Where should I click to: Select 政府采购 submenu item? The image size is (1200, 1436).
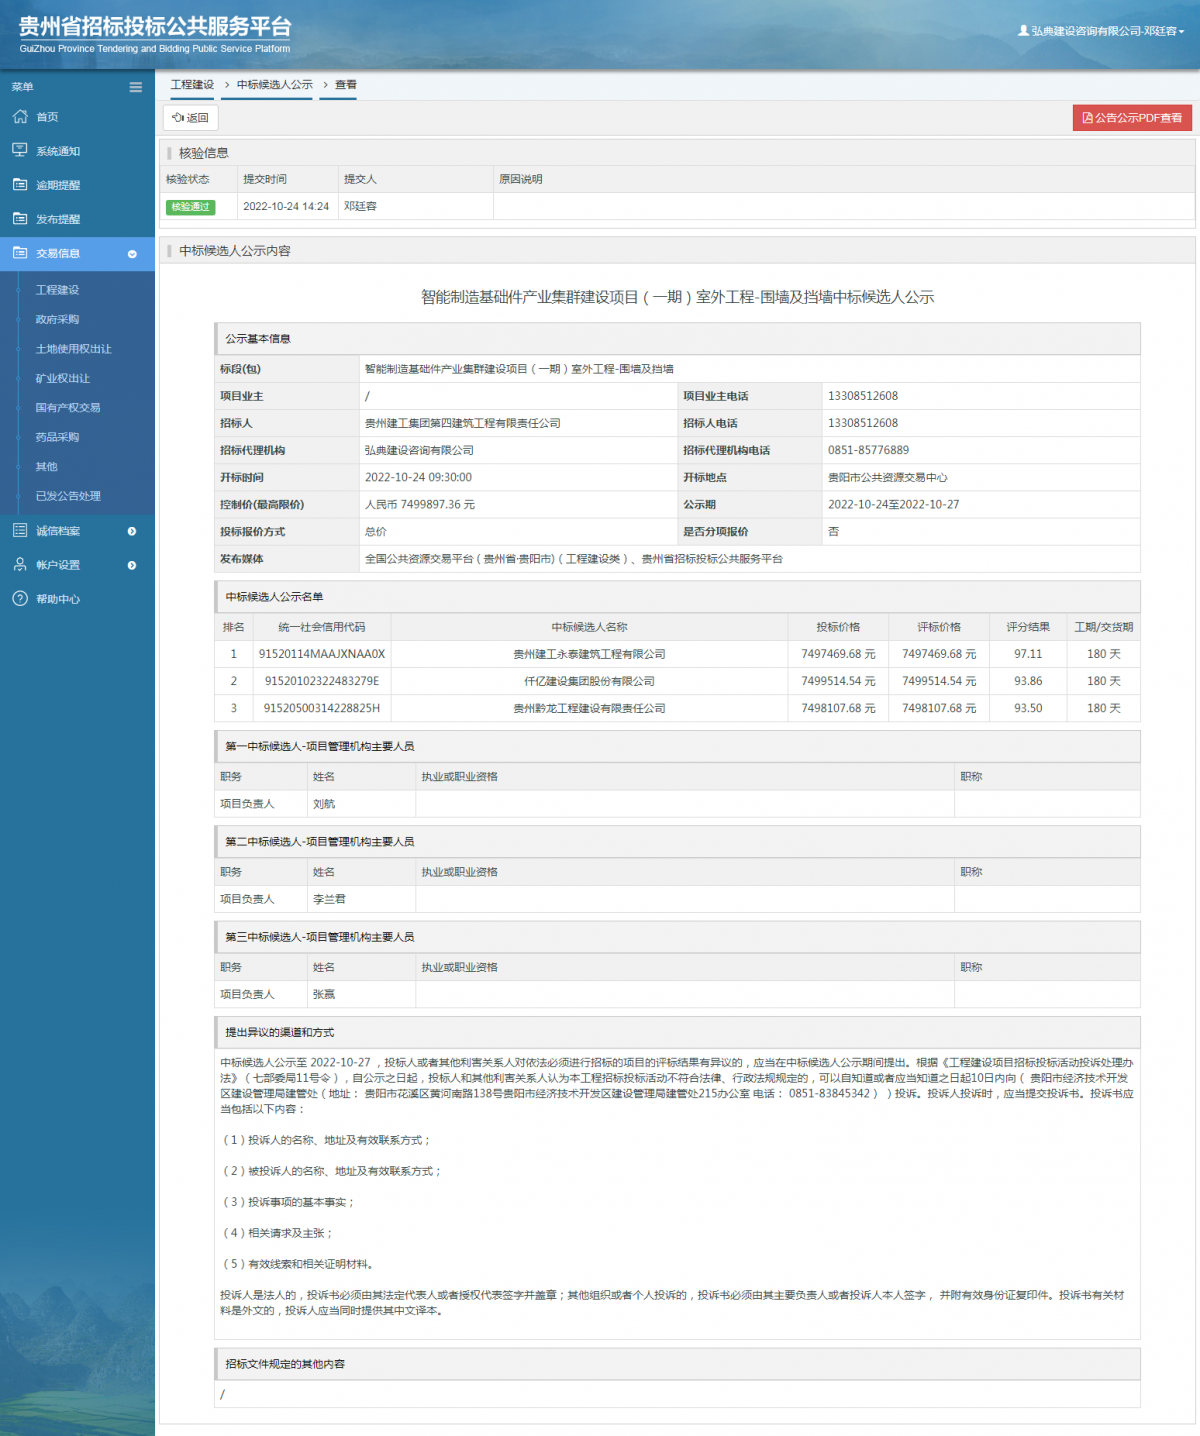click(x=57, y=319)
